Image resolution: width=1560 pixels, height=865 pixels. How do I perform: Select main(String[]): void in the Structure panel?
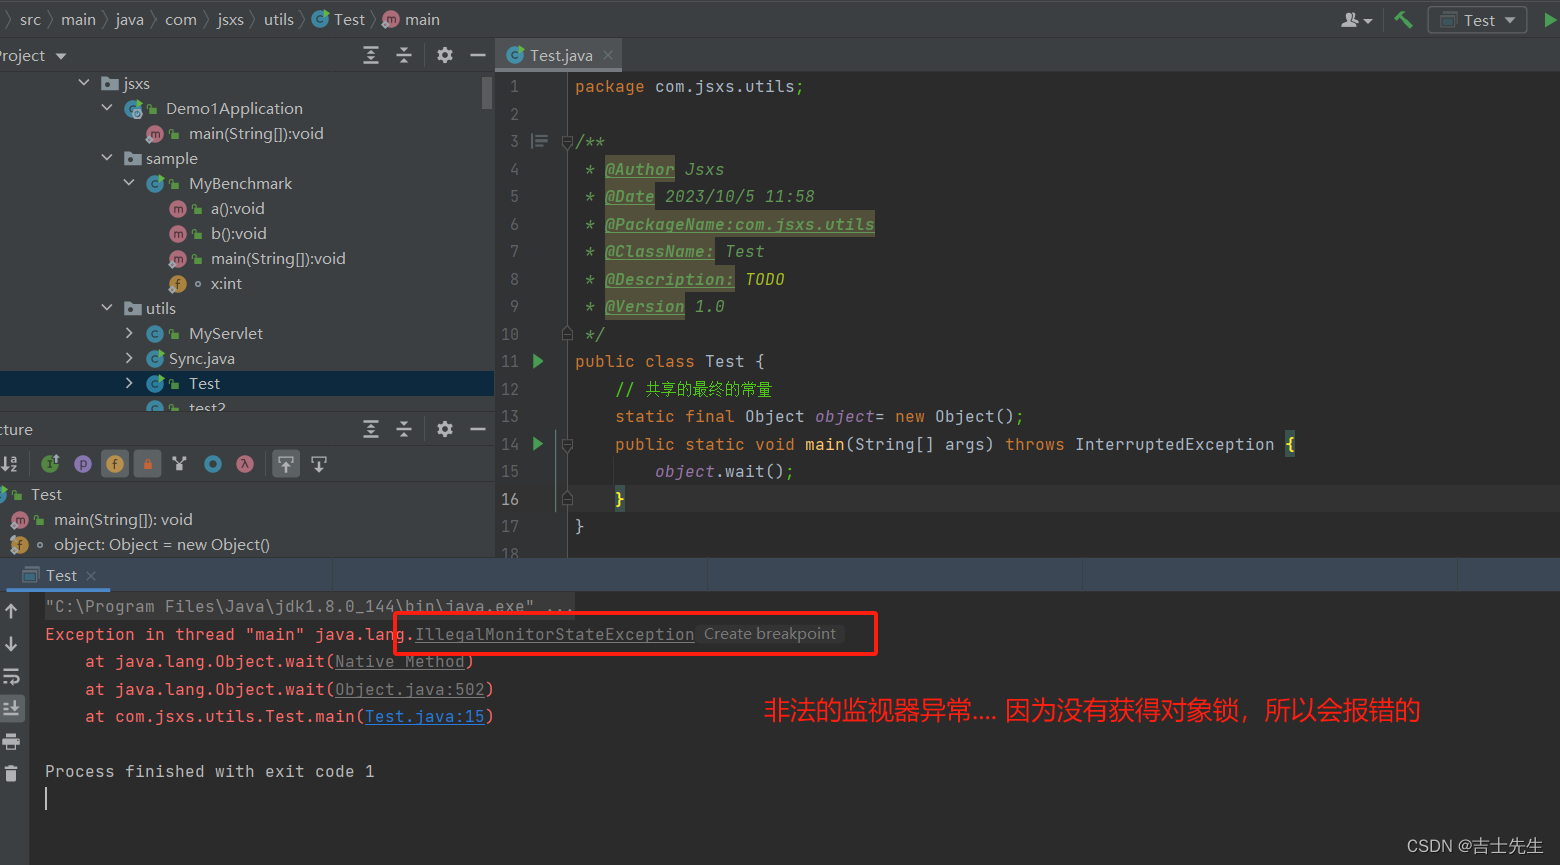pyautogui.click(x=123, y=519)
